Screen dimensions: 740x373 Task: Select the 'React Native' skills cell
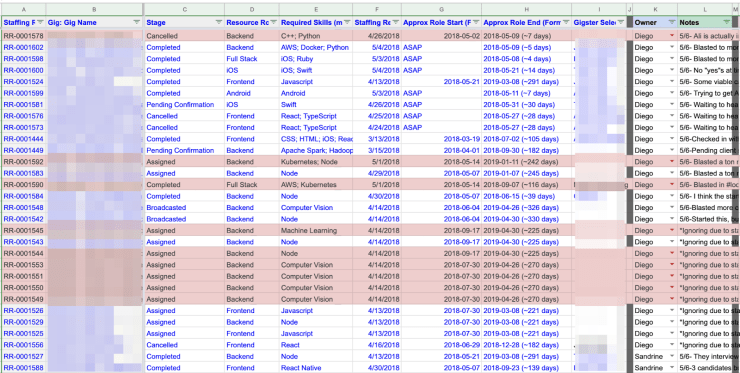(x=316, y=368)
